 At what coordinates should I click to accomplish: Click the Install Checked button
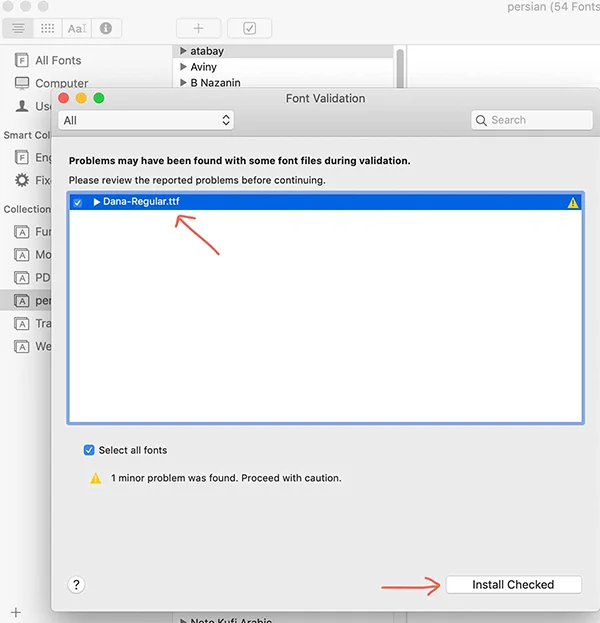point(513,585)
